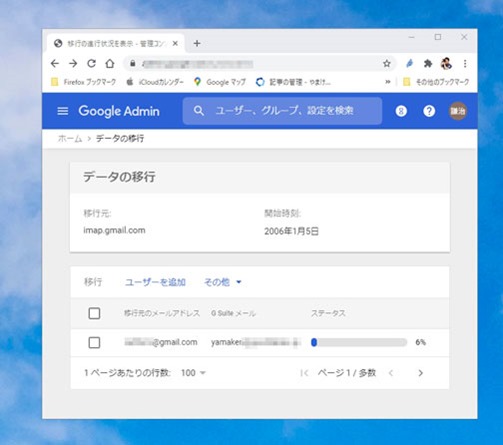Screen dimensions: 503x445
Task: Click the ステータス column header
Action: (x=328, y=313)
